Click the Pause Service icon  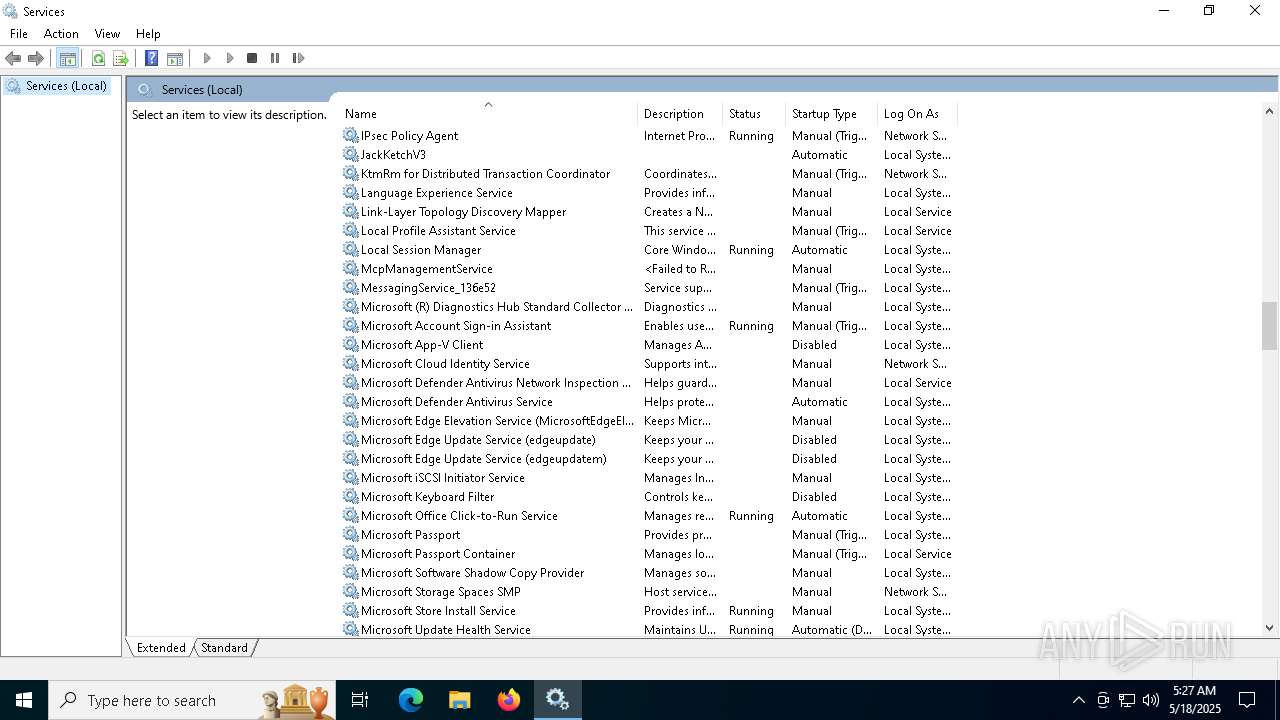click(x=275, y=58)
